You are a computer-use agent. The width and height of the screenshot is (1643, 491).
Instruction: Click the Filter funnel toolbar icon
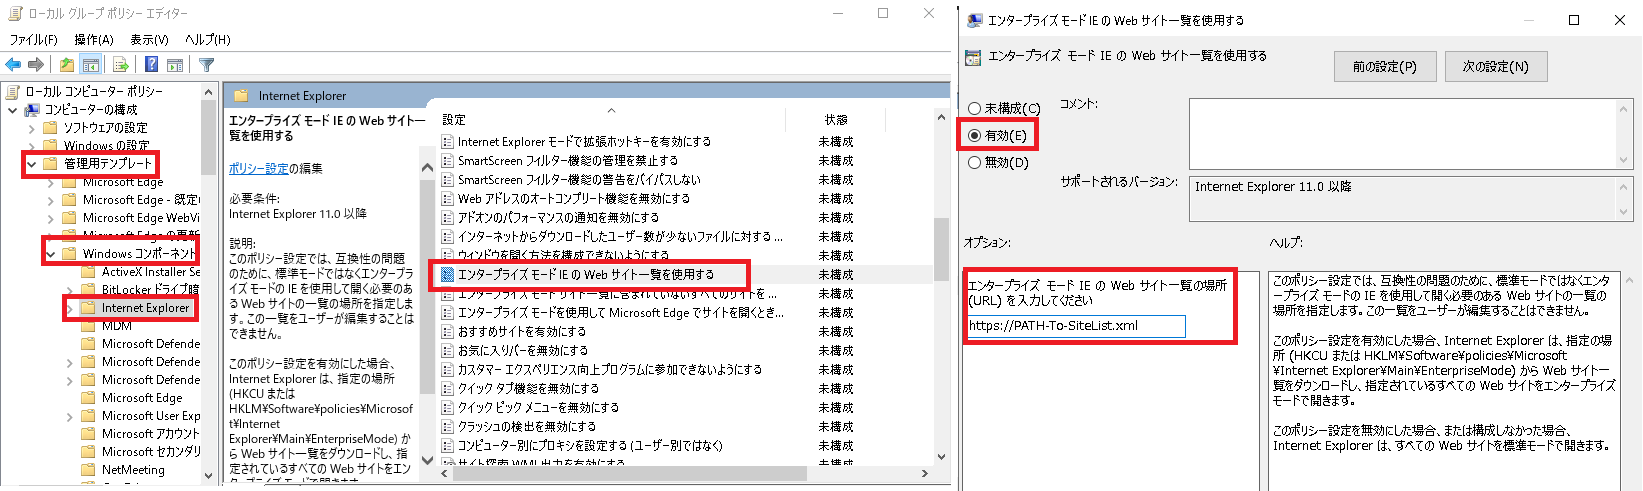(206, 65)
